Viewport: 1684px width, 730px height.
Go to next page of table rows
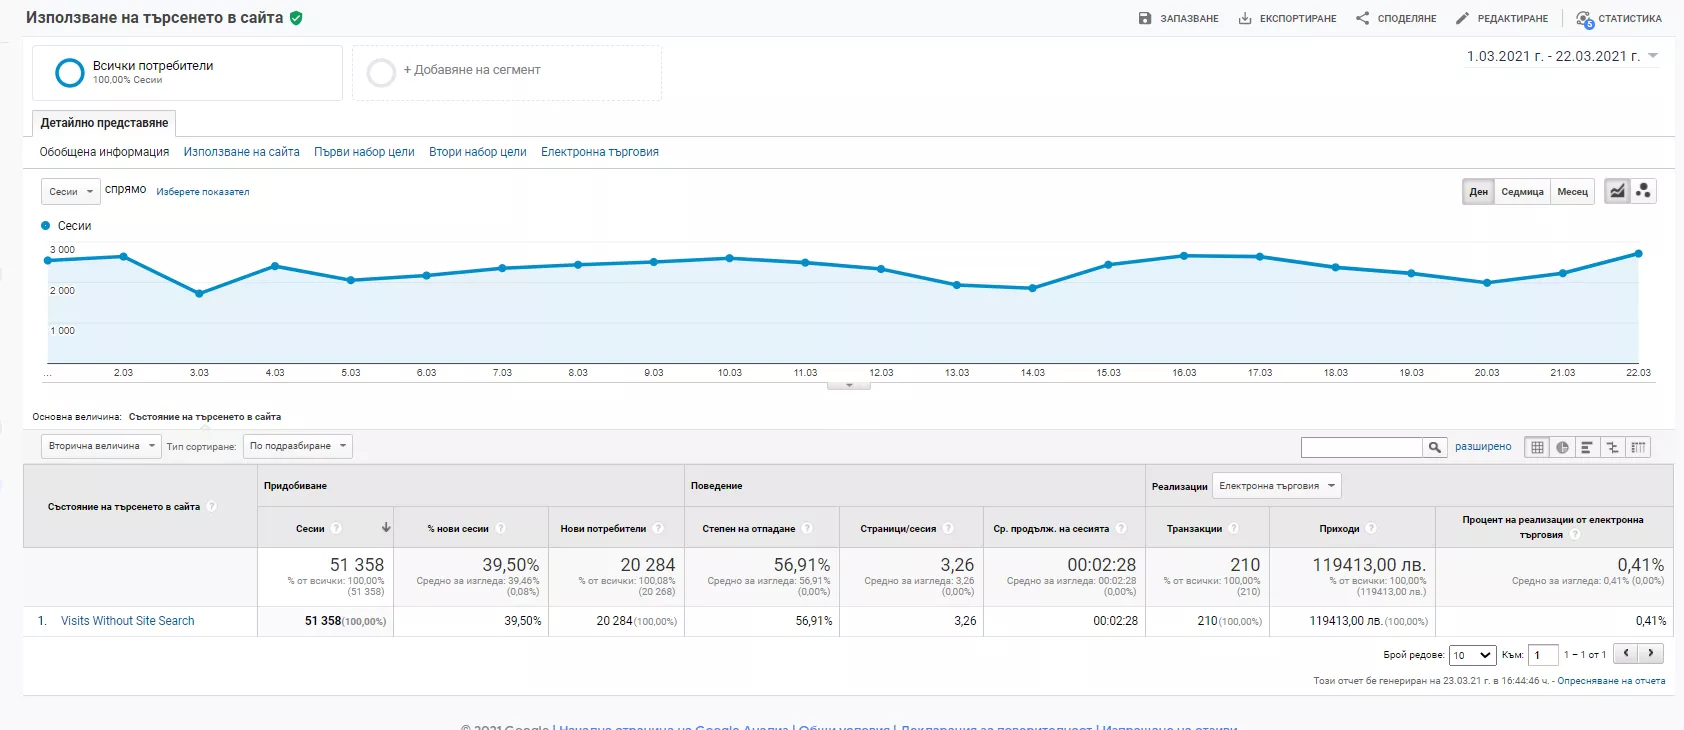click(x=1651, y=653)
